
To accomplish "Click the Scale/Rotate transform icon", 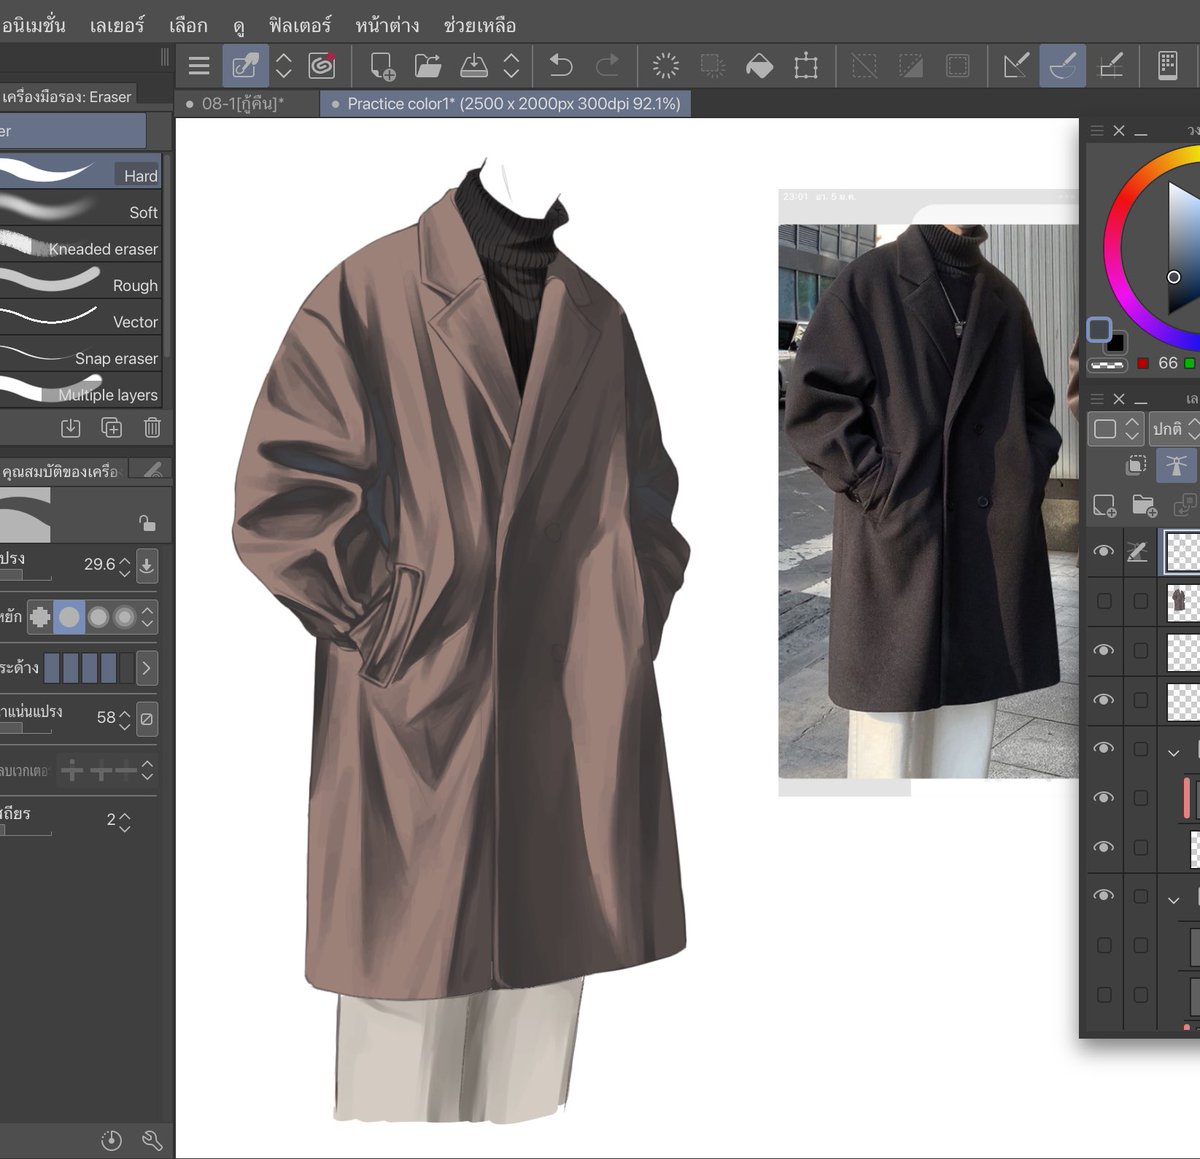I will coord(806,66).
